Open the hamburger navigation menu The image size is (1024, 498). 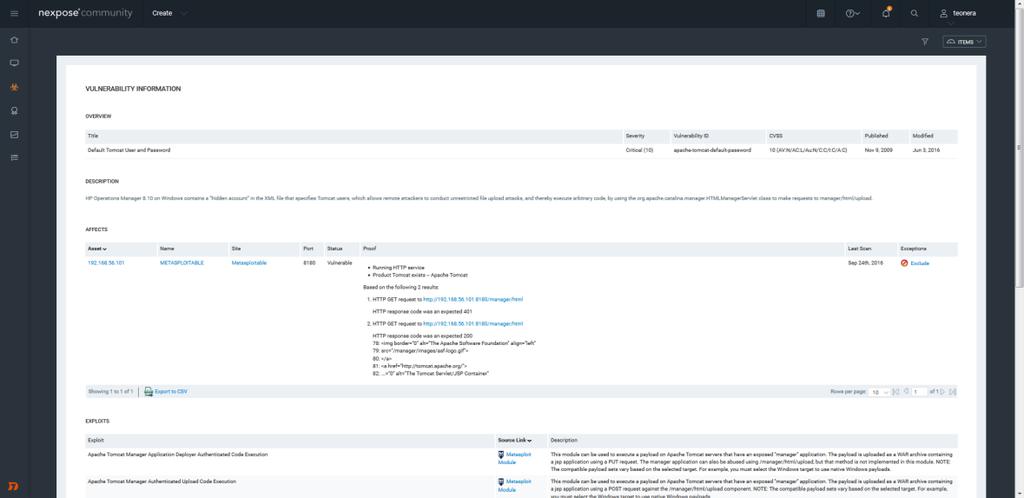(14, 13)
